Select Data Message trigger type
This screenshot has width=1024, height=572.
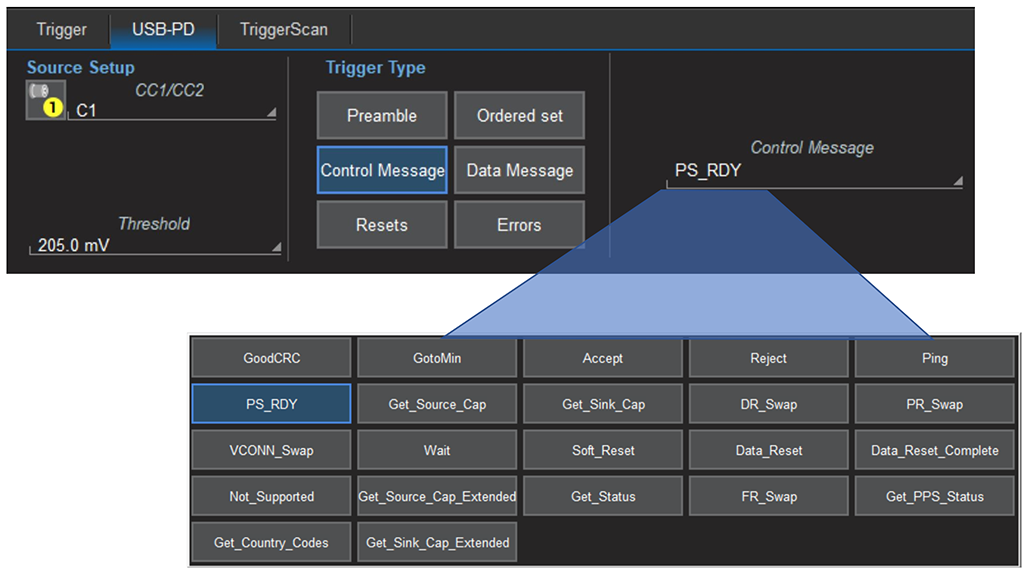[519, 171]
